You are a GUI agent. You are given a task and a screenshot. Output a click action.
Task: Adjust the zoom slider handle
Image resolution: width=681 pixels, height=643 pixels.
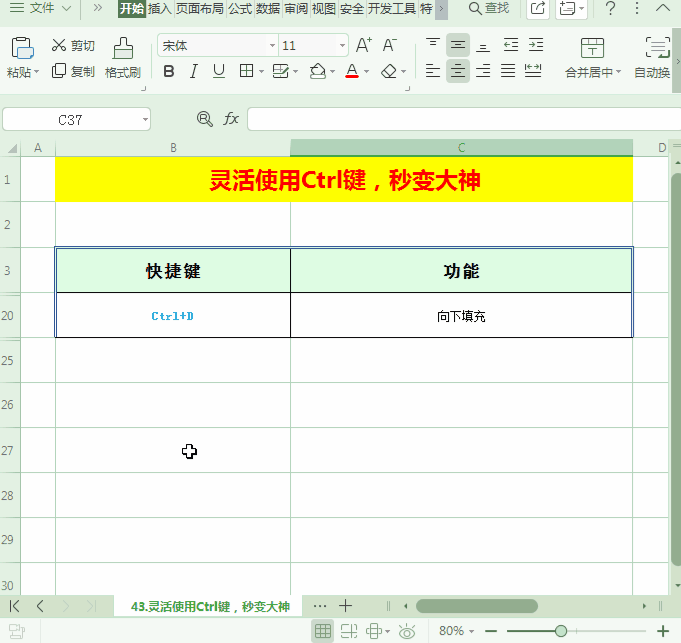(561, 631)
